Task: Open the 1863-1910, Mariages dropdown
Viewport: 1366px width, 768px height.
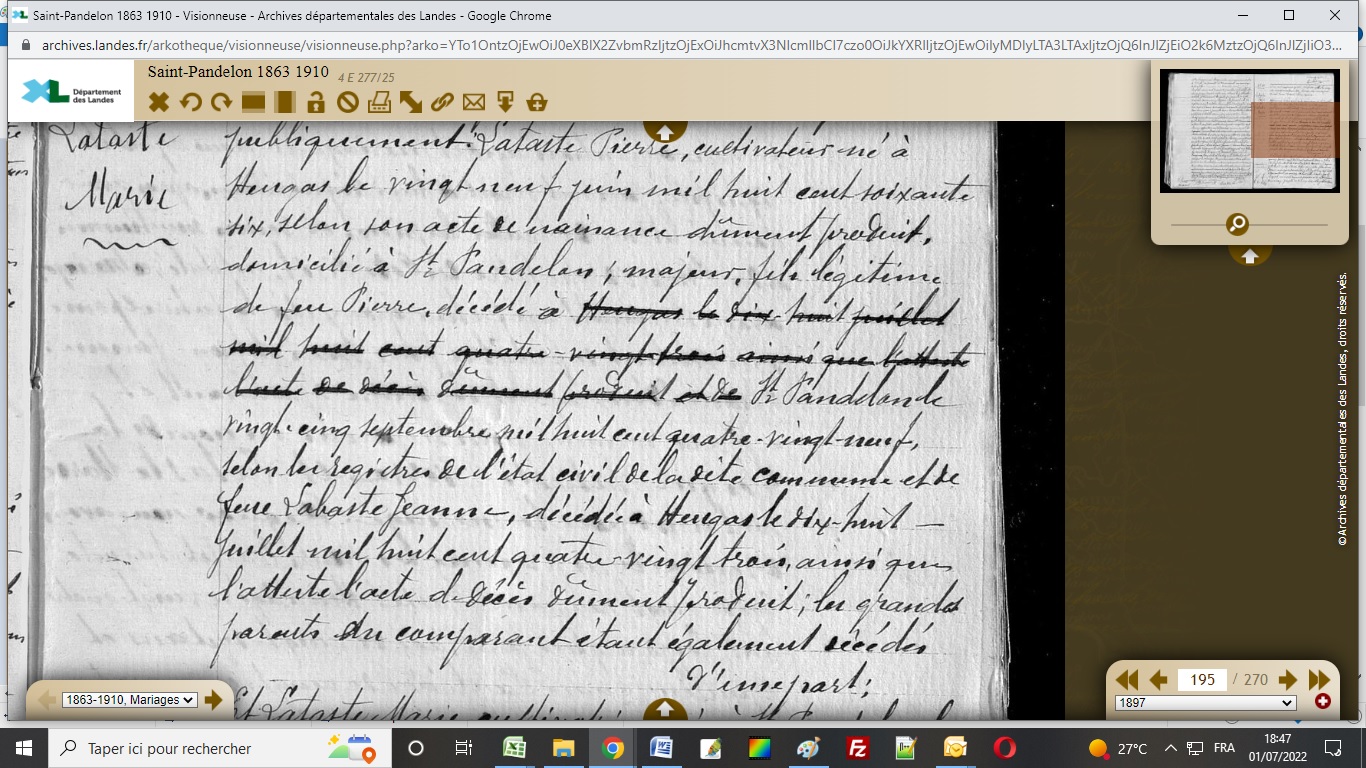Action: [x=129, y=700]
